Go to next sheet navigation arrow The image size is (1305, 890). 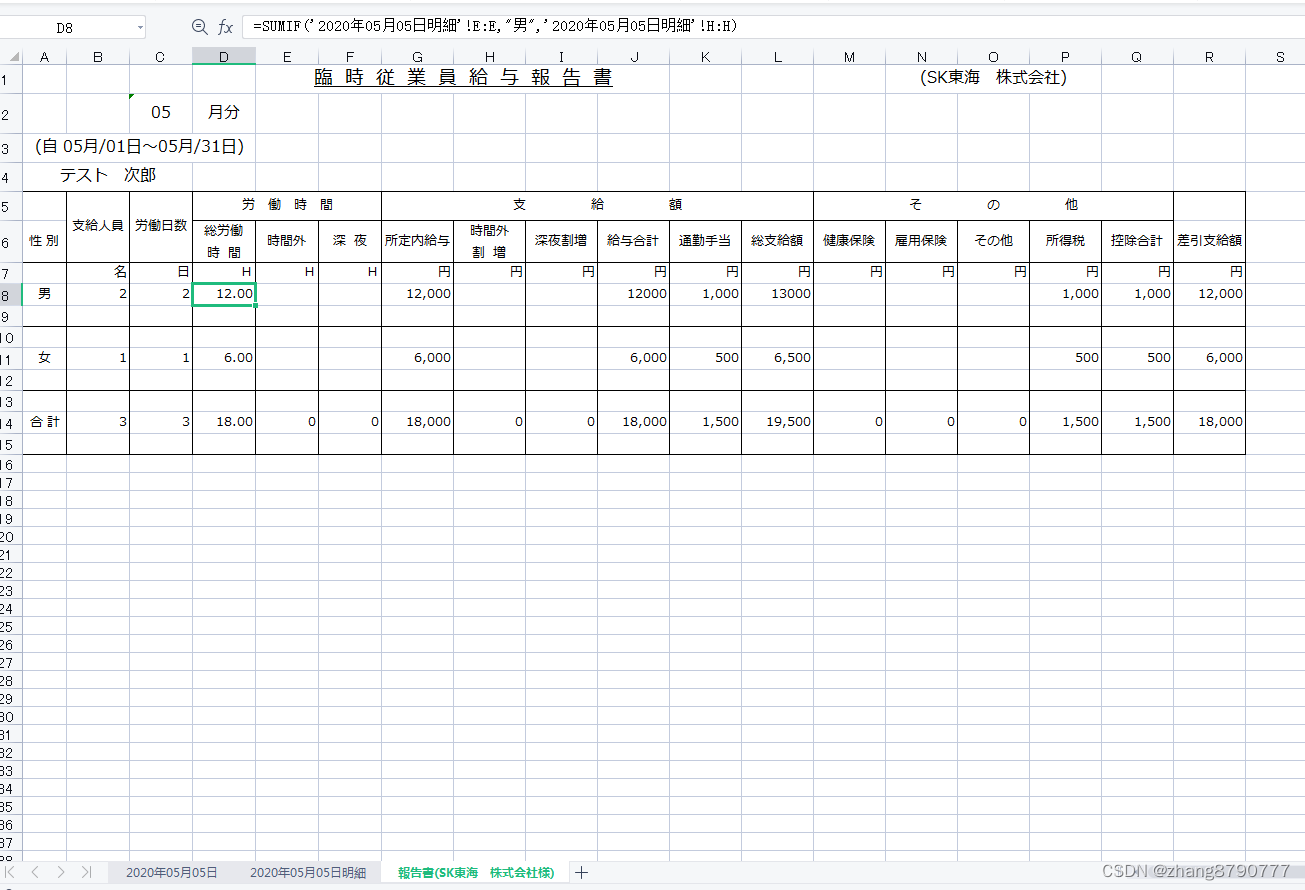(x=61, y=872)
